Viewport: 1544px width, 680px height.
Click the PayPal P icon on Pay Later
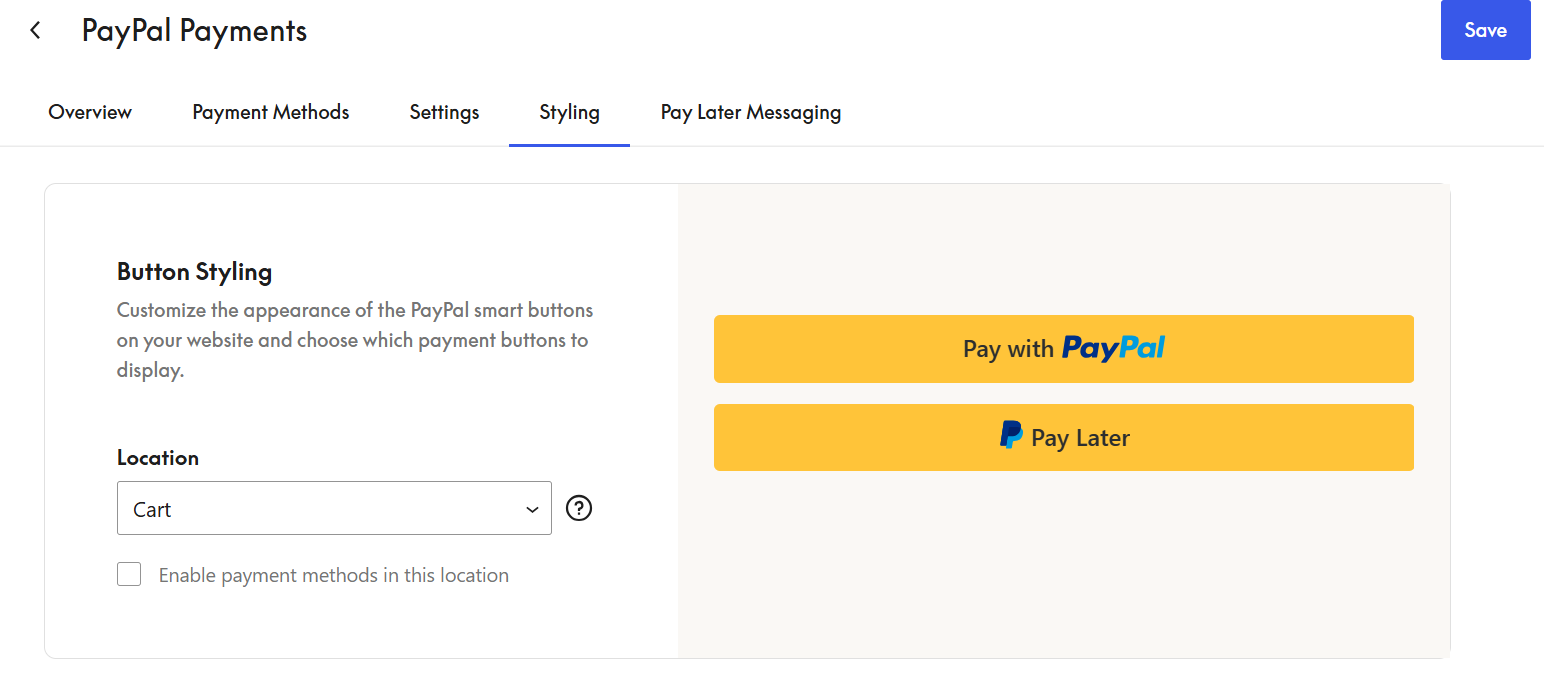click(x=1011, y=436)
